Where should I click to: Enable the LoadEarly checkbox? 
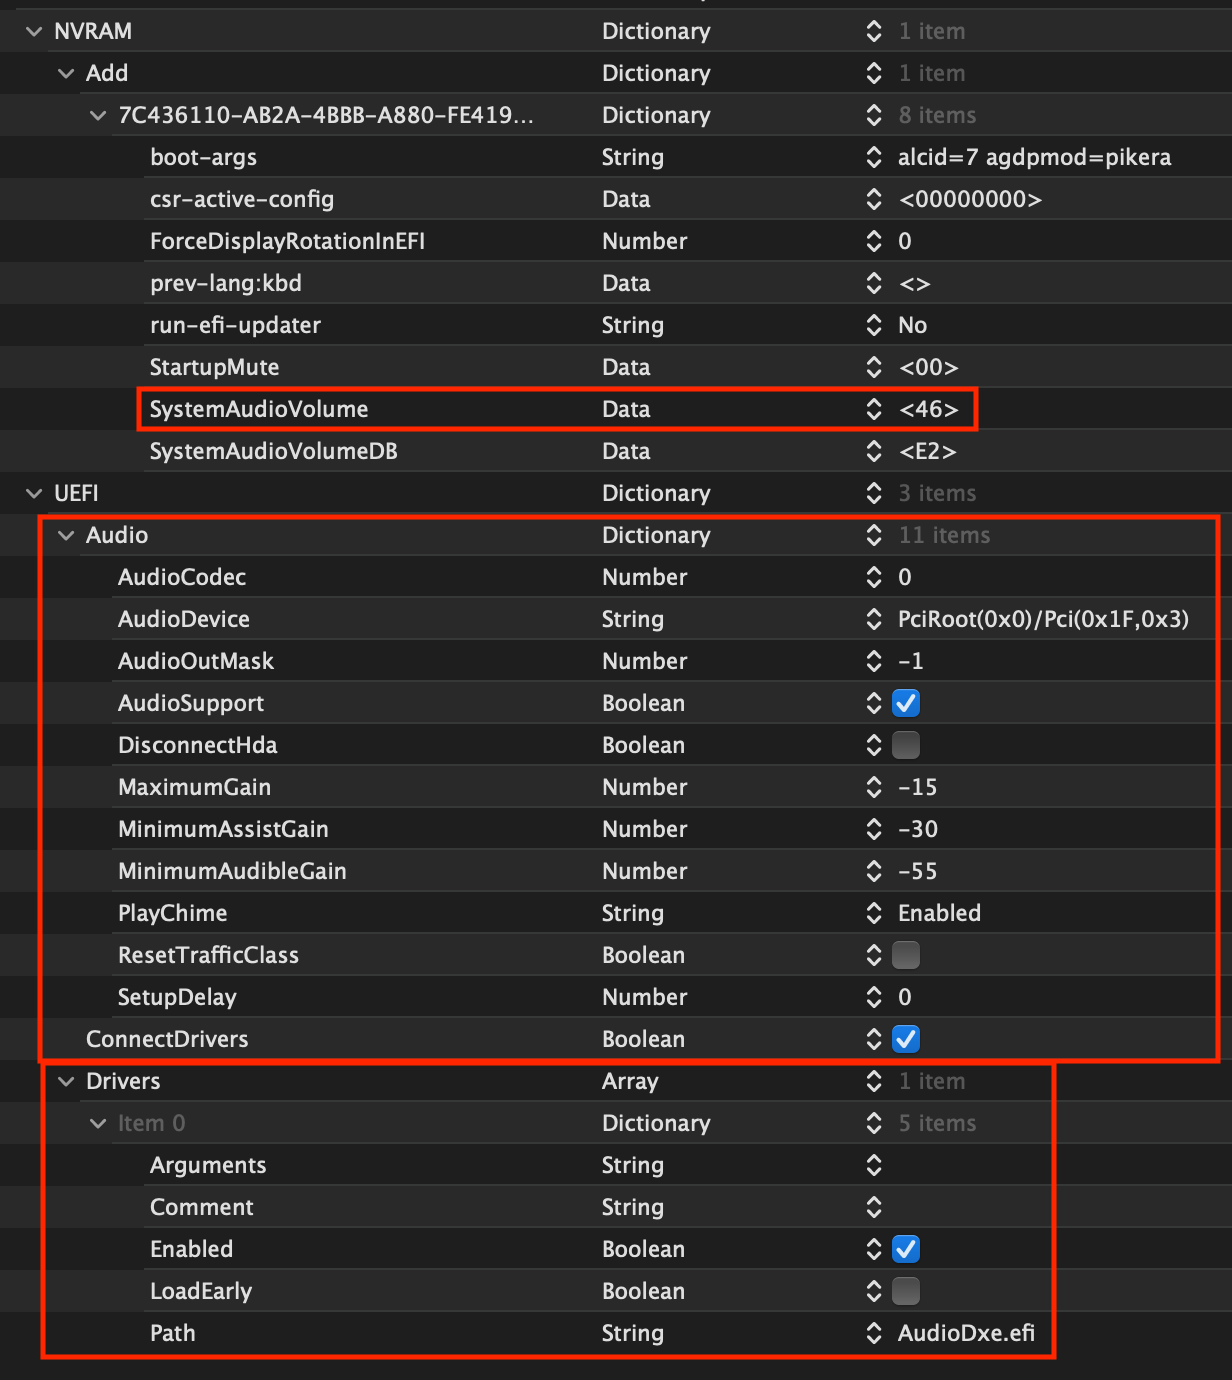pyautogui.click(x=906, y=1291)
